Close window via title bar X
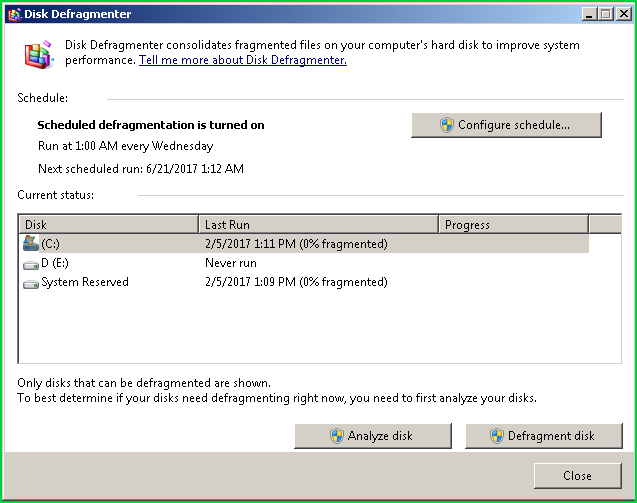 623,14
